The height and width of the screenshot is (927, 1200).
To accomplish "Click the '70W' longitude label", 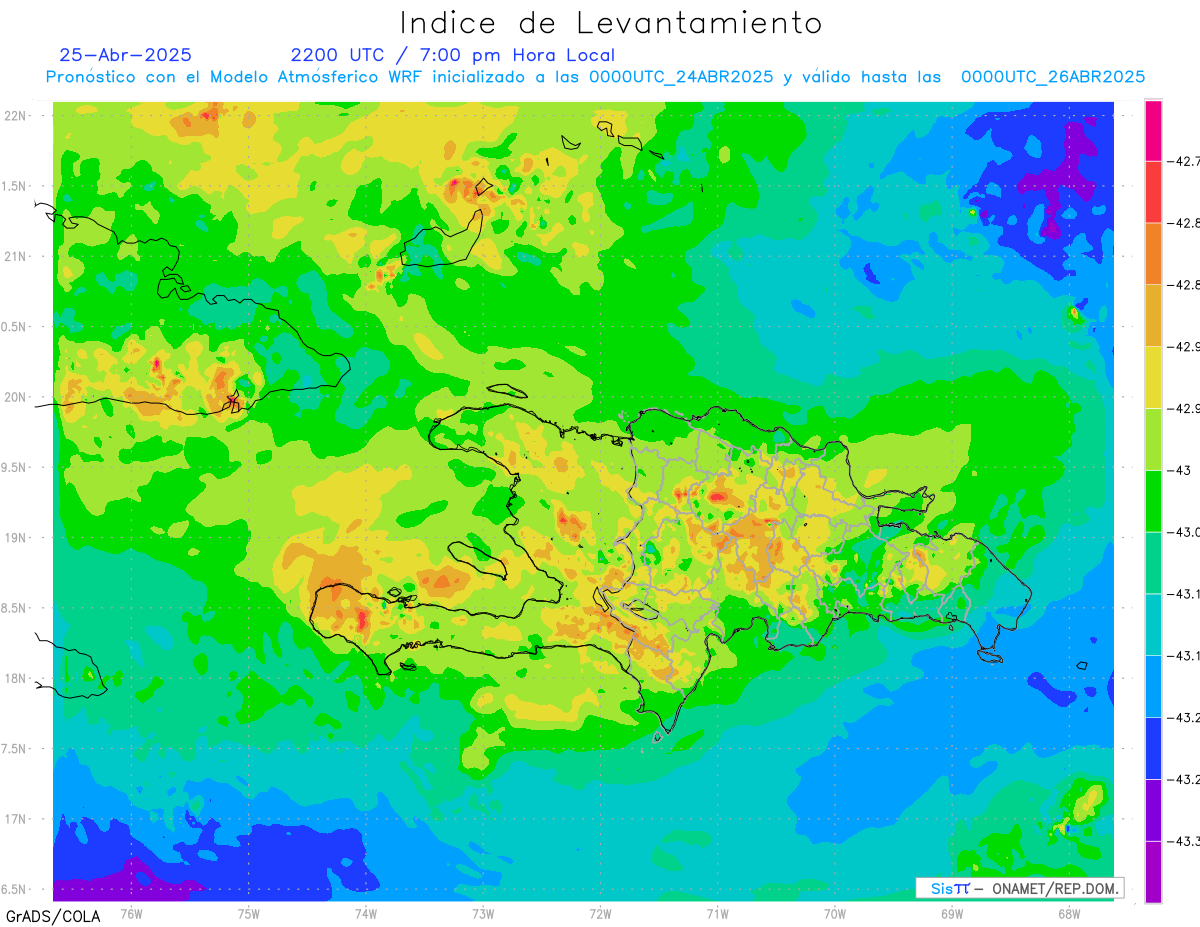I will [834, 913].
